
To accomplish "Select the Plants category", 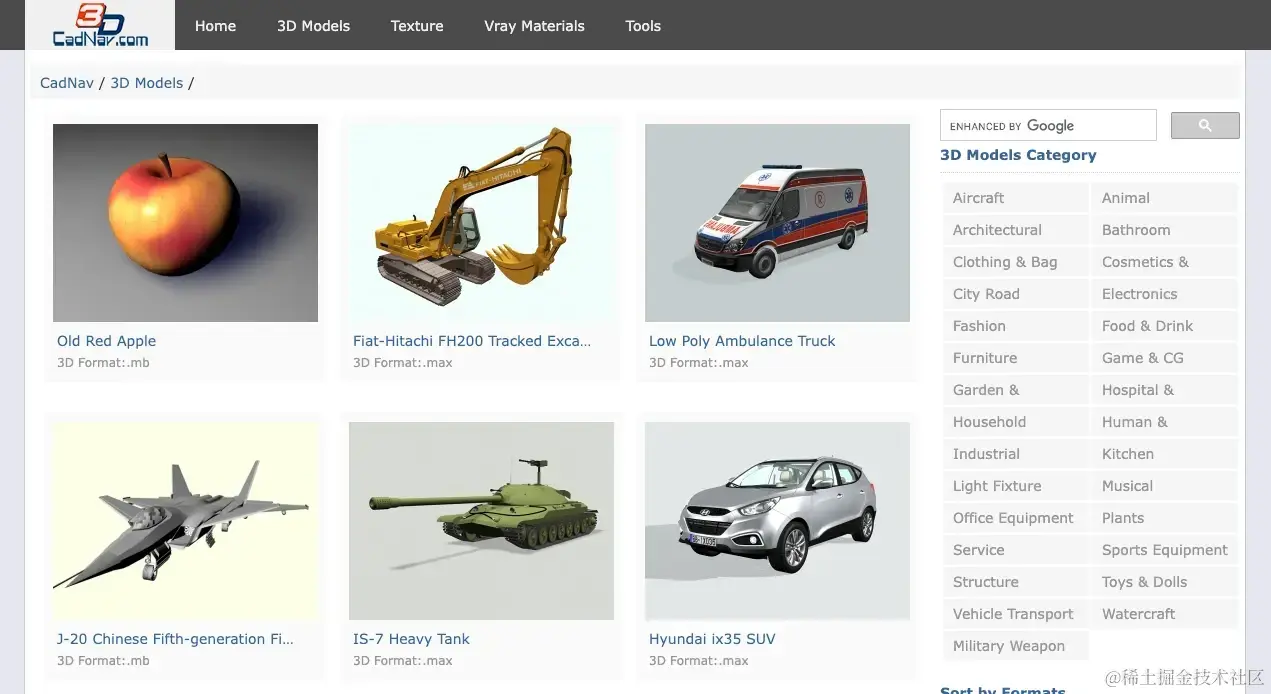I will coord(1164,518).
